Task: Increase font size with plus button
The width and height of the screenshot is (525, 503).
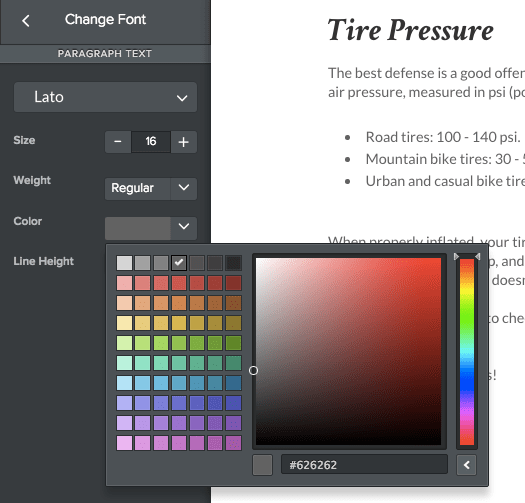Action: (x=183, y=142)
